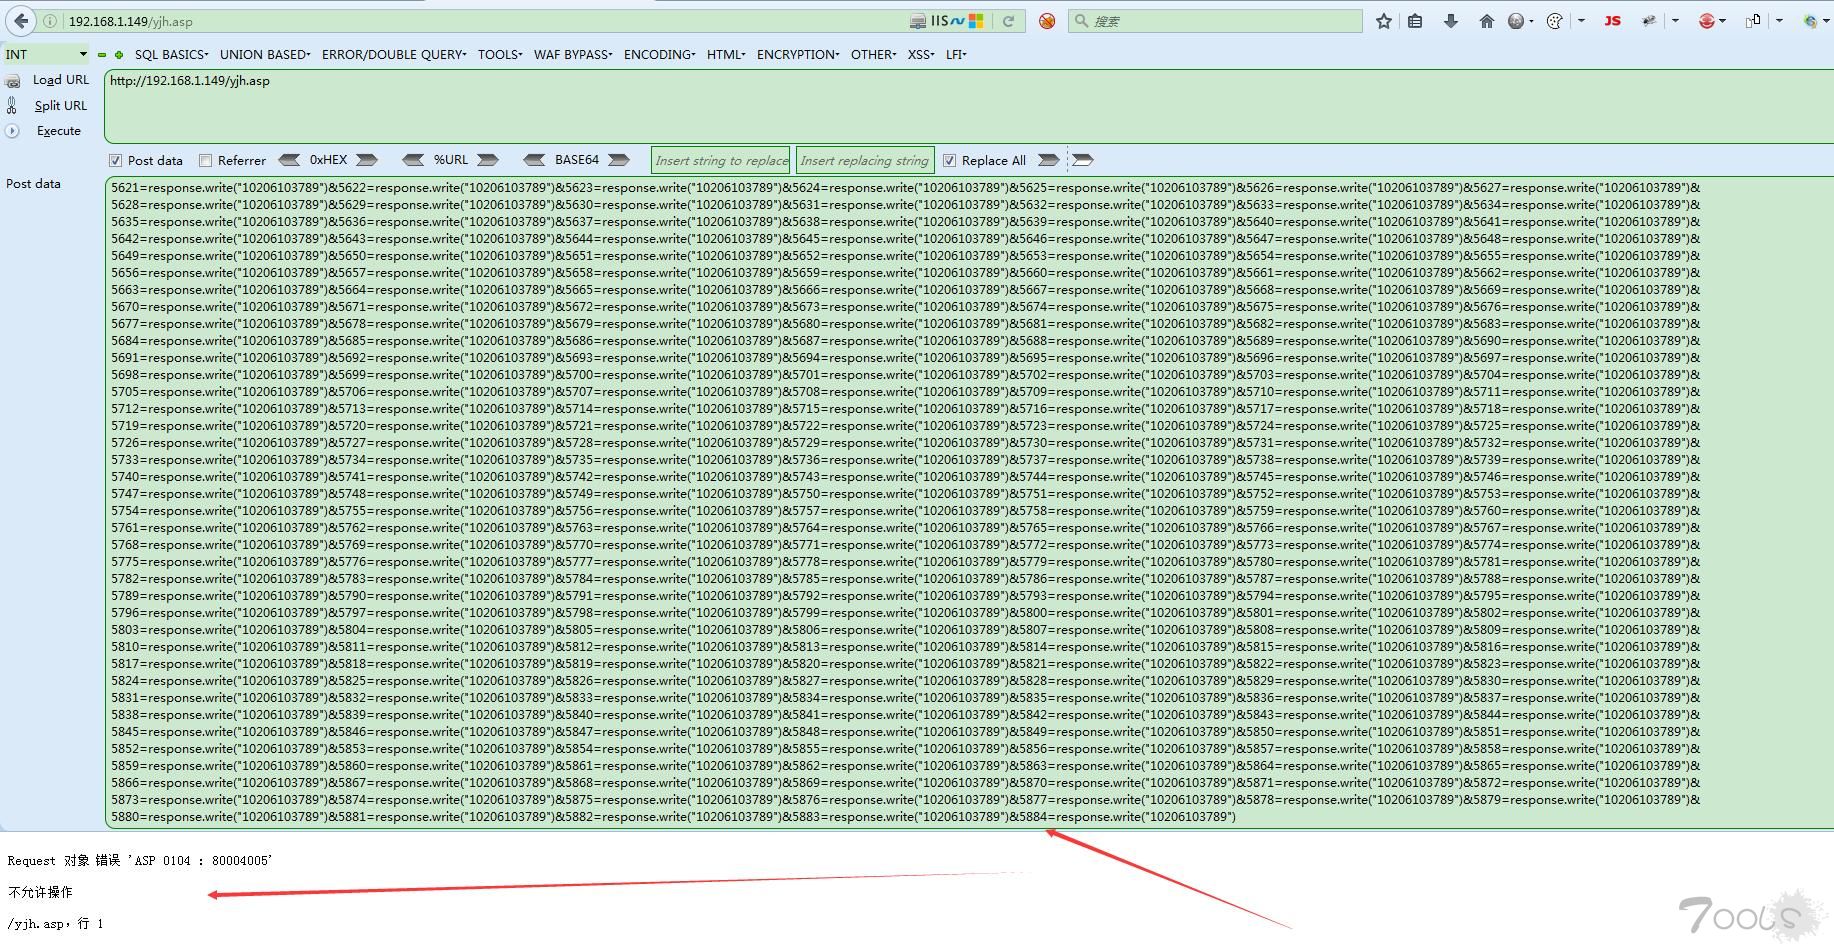The height and width of the screenshot is (949, 1834).
Task: Click the green plus HackBar icon
Action: tap(119, 55)
